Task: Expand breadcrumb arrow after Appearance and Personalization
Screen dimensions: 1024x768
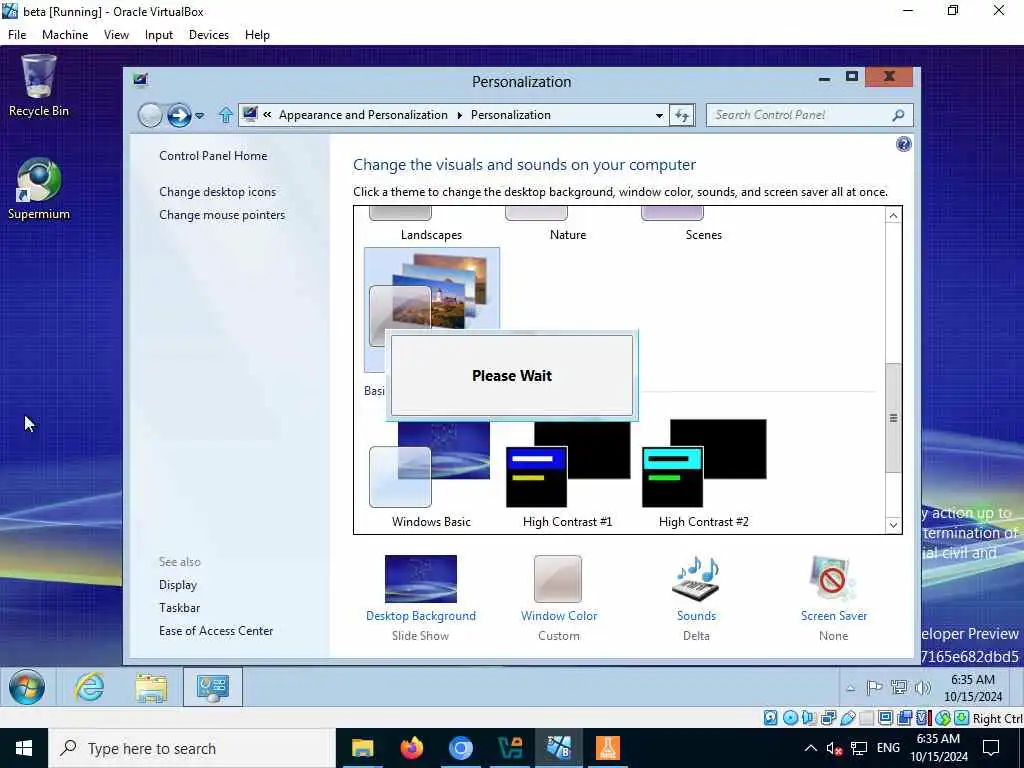Action: coord(459,115)
